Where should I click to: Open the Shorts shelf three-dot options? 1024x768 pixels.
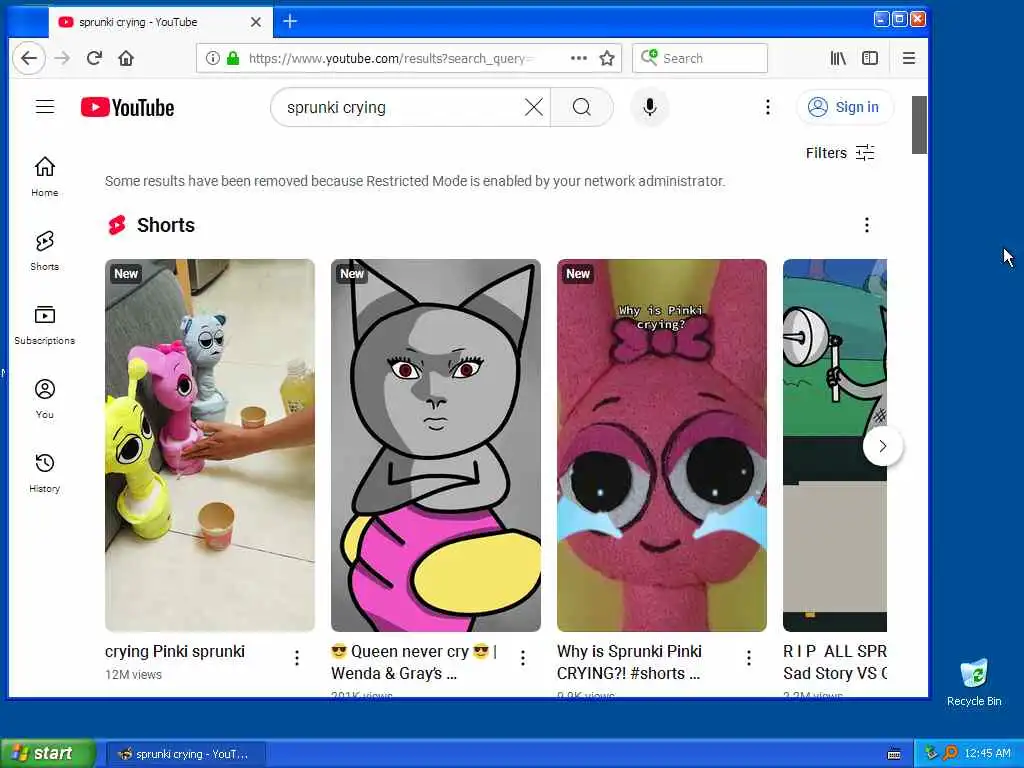click(867, 225)
